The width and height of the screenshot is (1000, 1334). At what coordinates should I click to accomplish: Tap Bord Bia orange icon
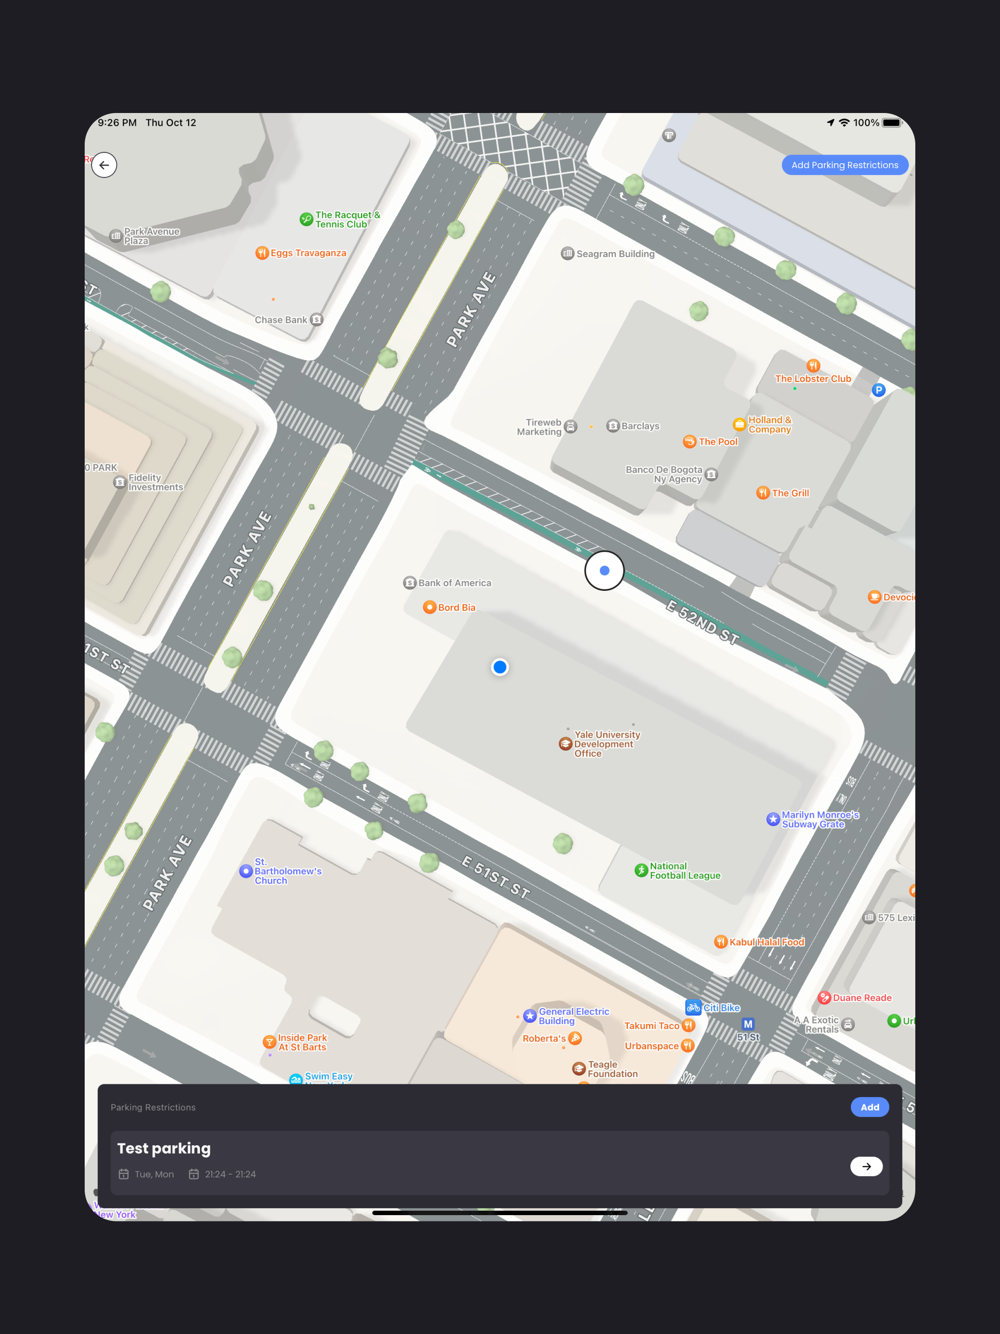(x=429, y=607)
